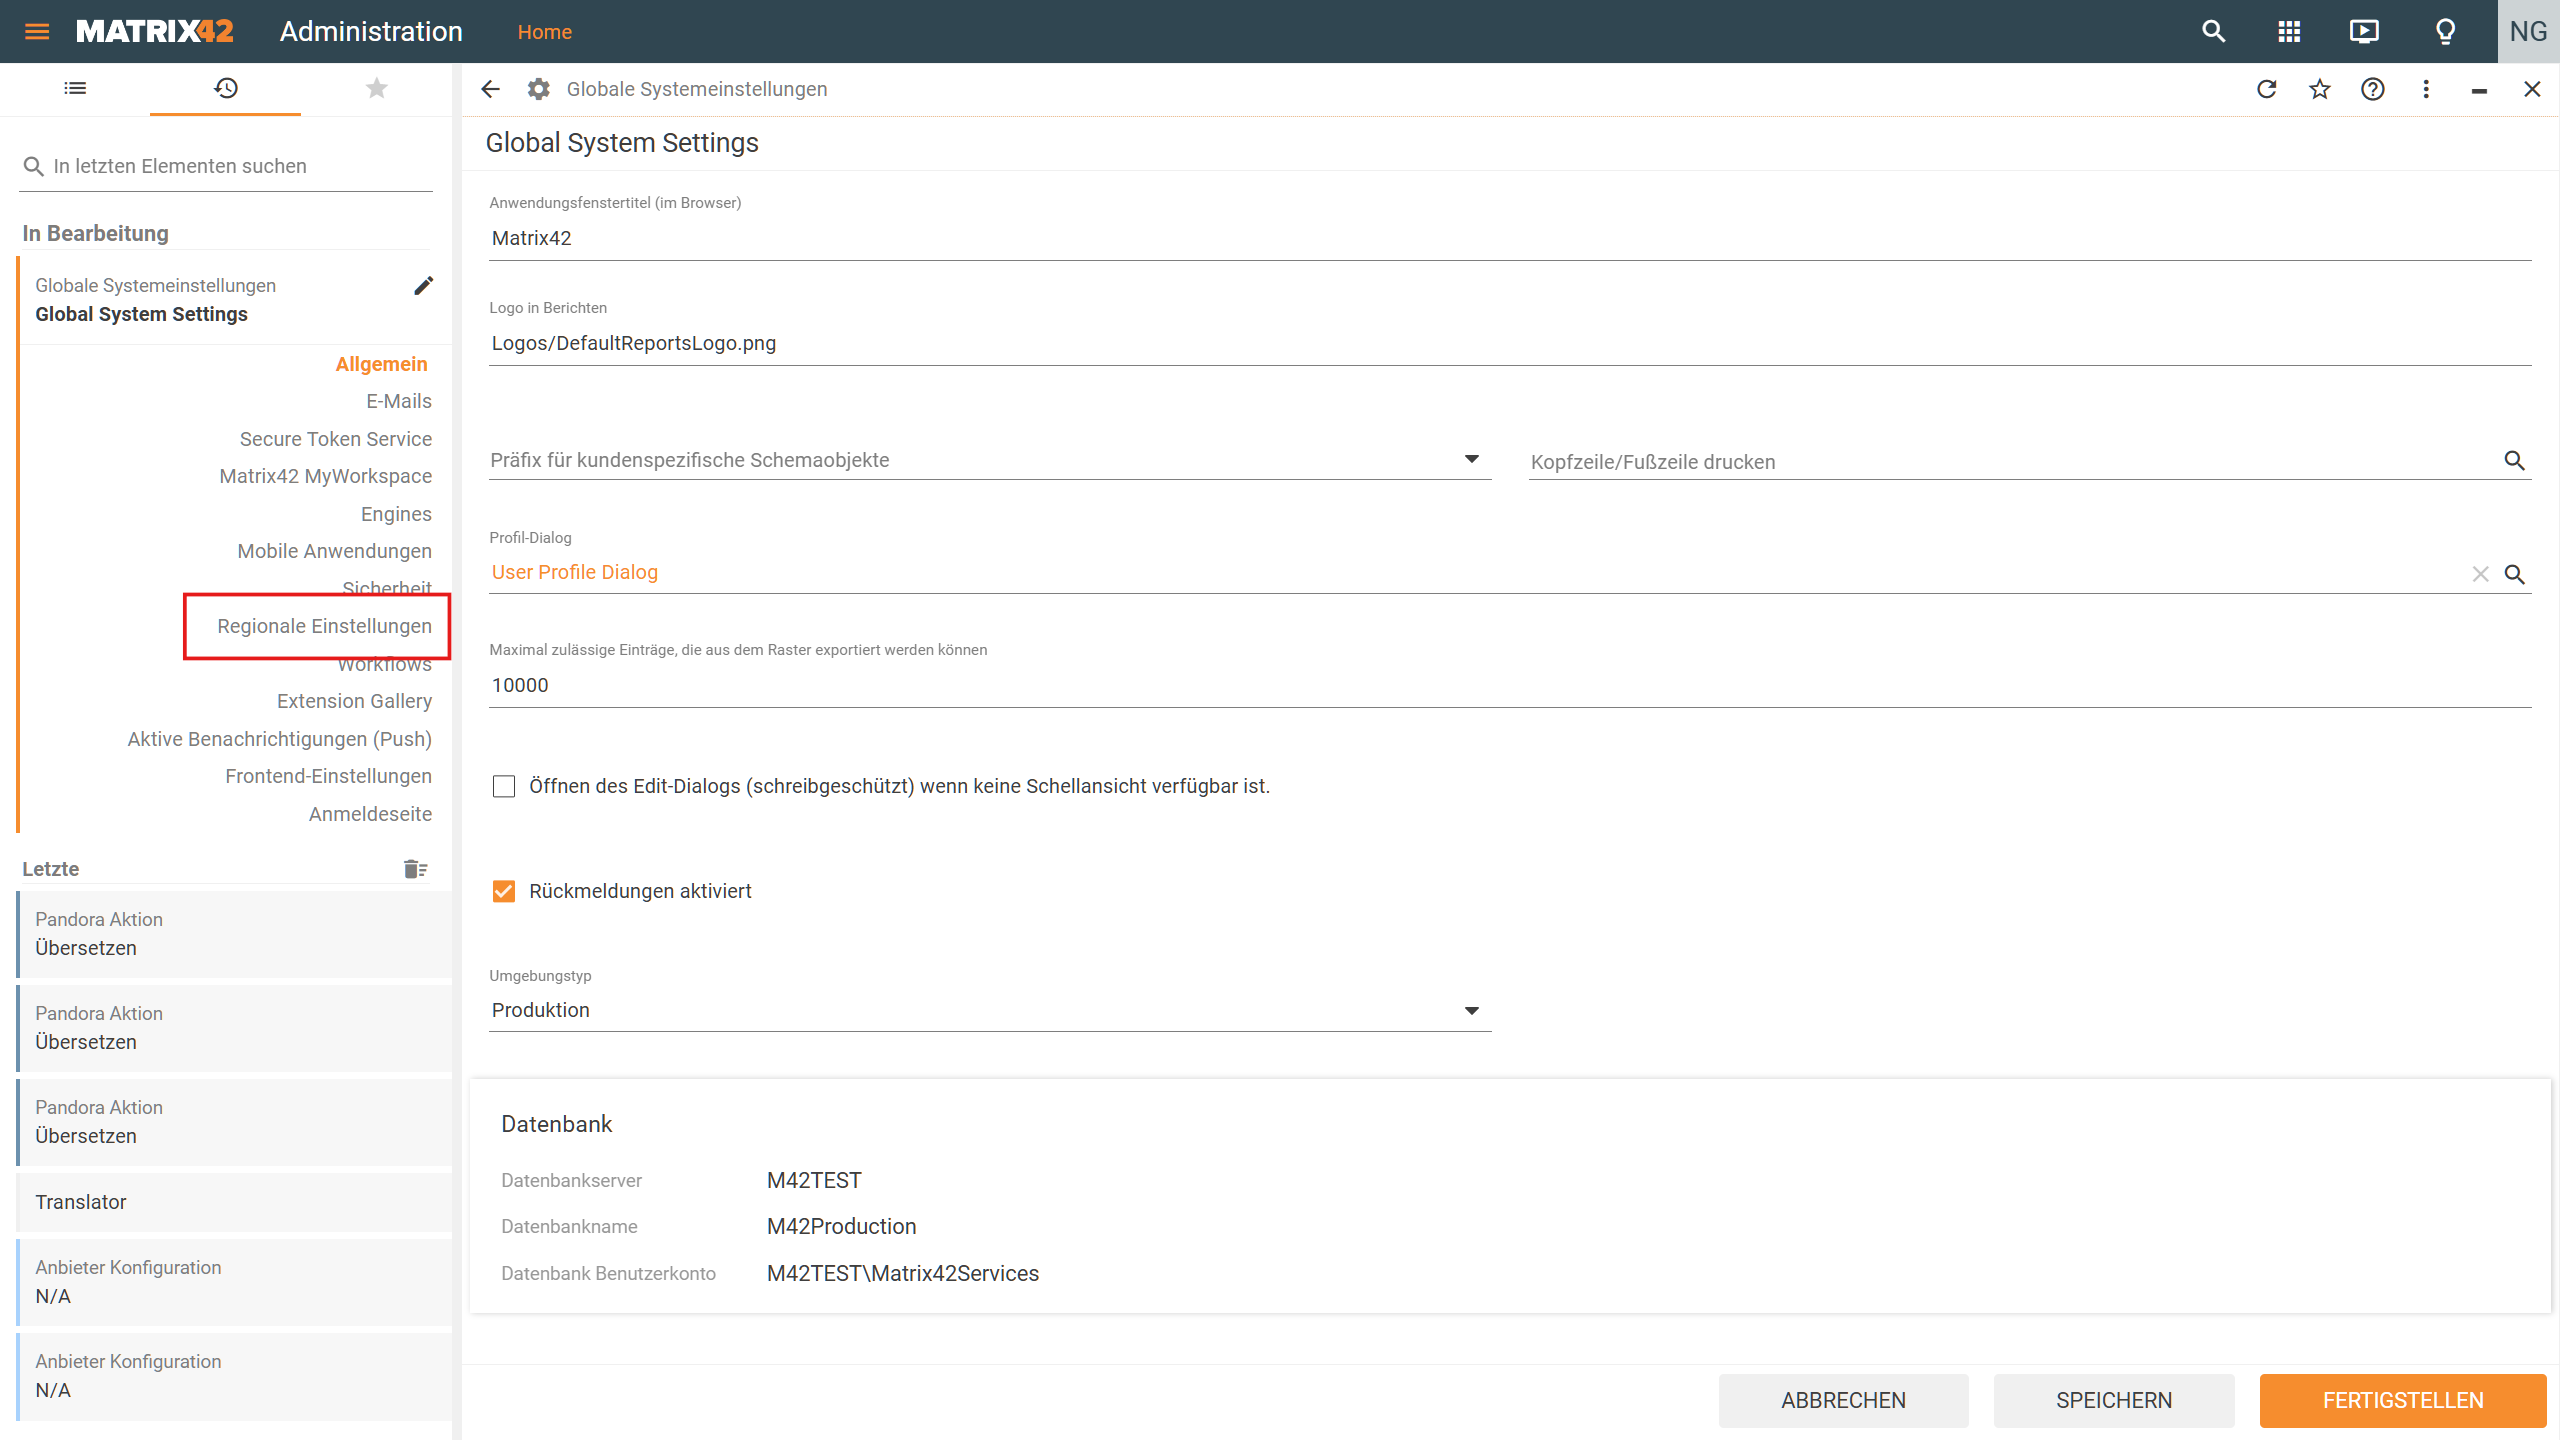Select the Allgemein section
The height and width of the screenshot is (1440, 2560).
point(381,364)
